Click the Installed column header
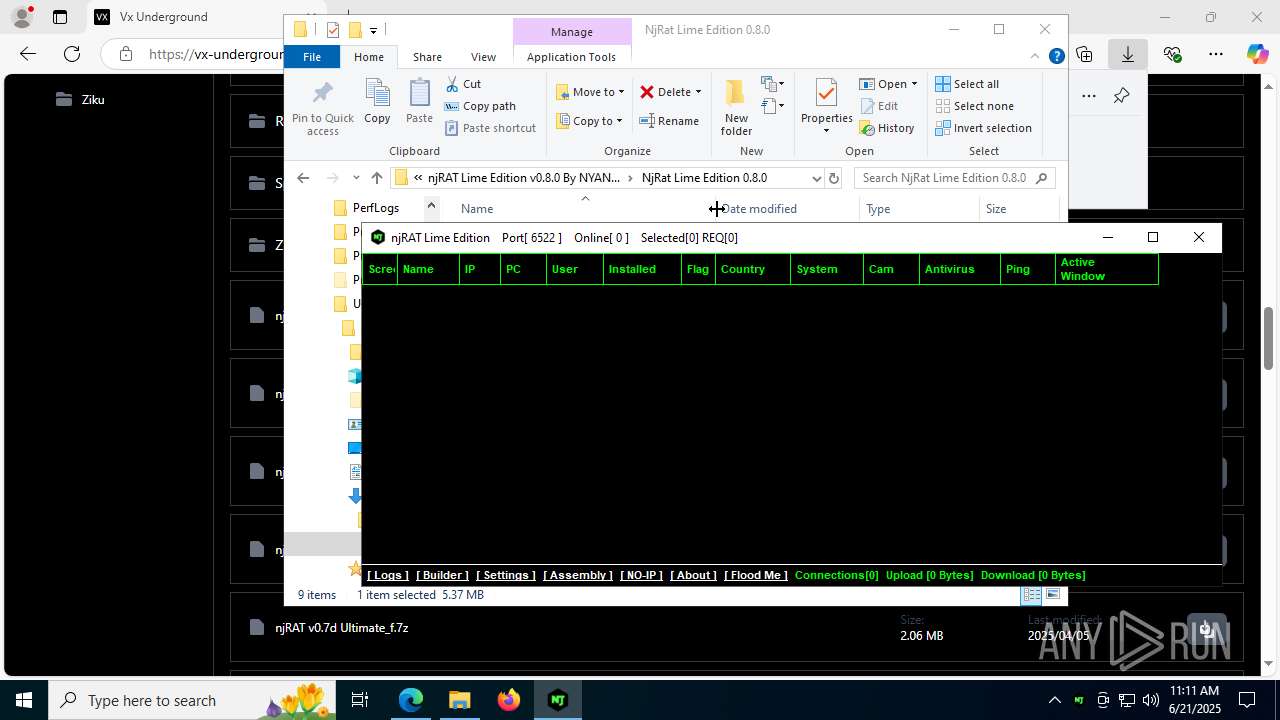The width and height of the screenshot is (1280, 720). [x=642, y=269]
